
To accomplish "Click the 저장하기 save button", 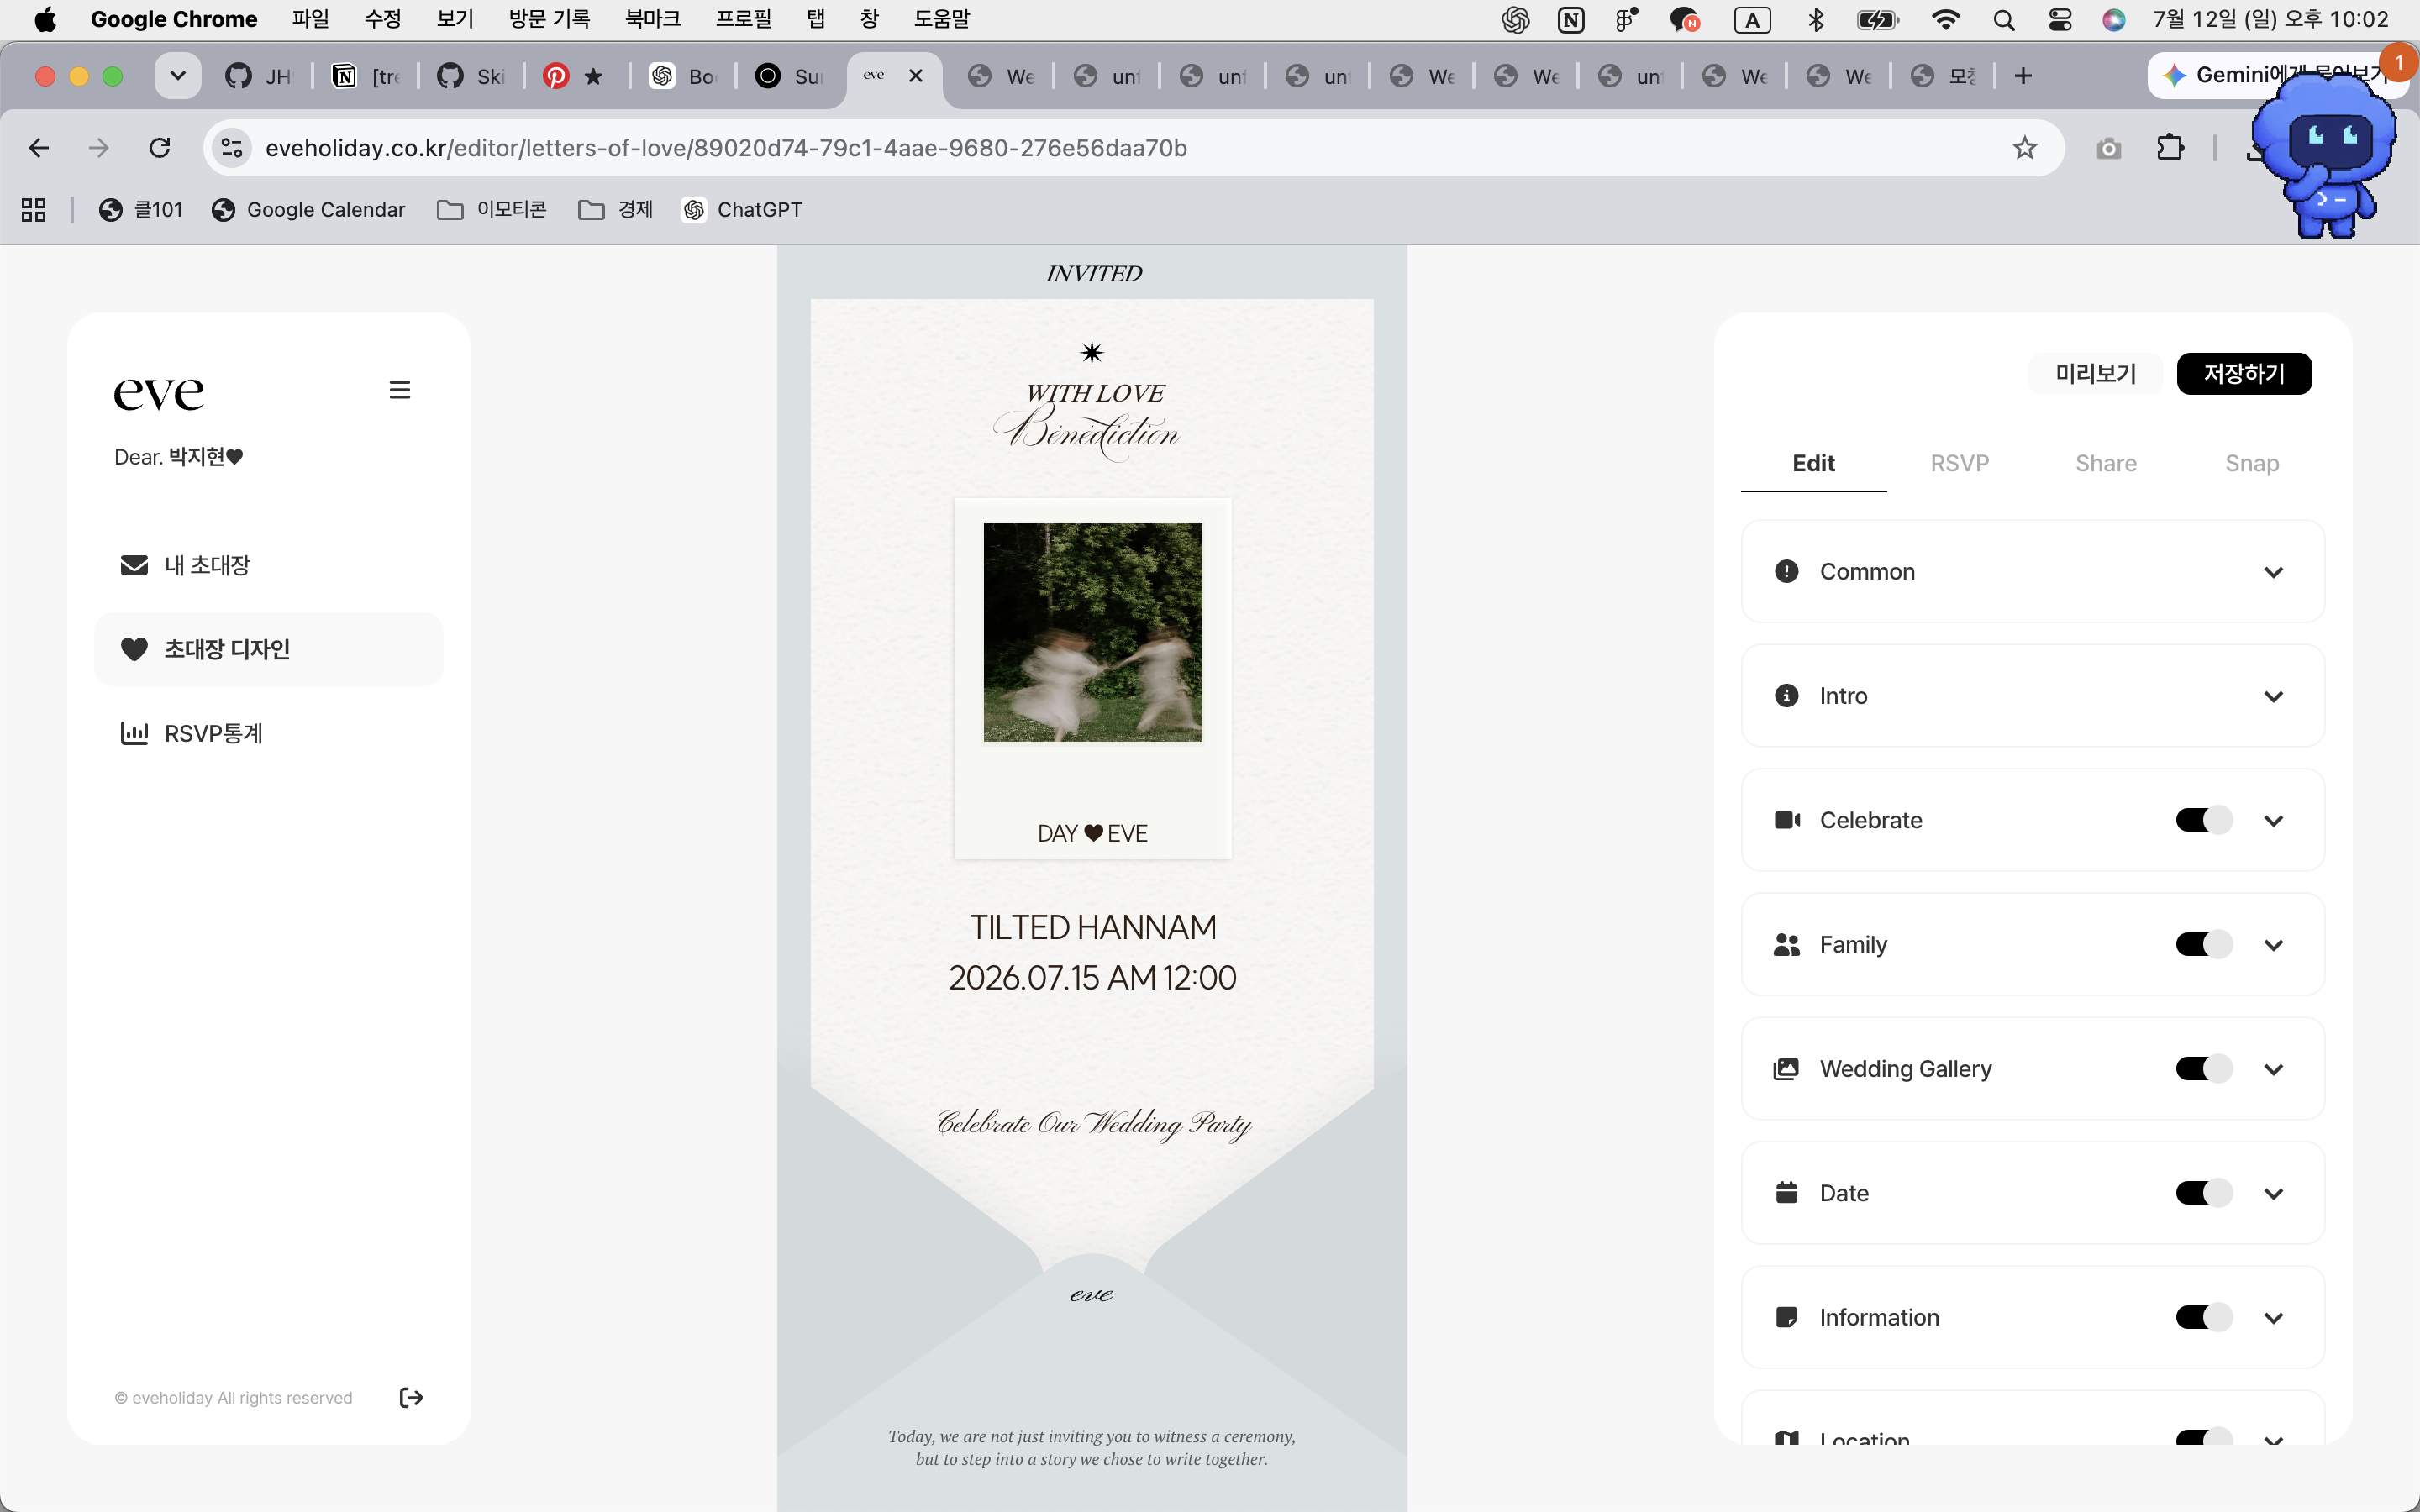I will click(x=2244, y=374).
